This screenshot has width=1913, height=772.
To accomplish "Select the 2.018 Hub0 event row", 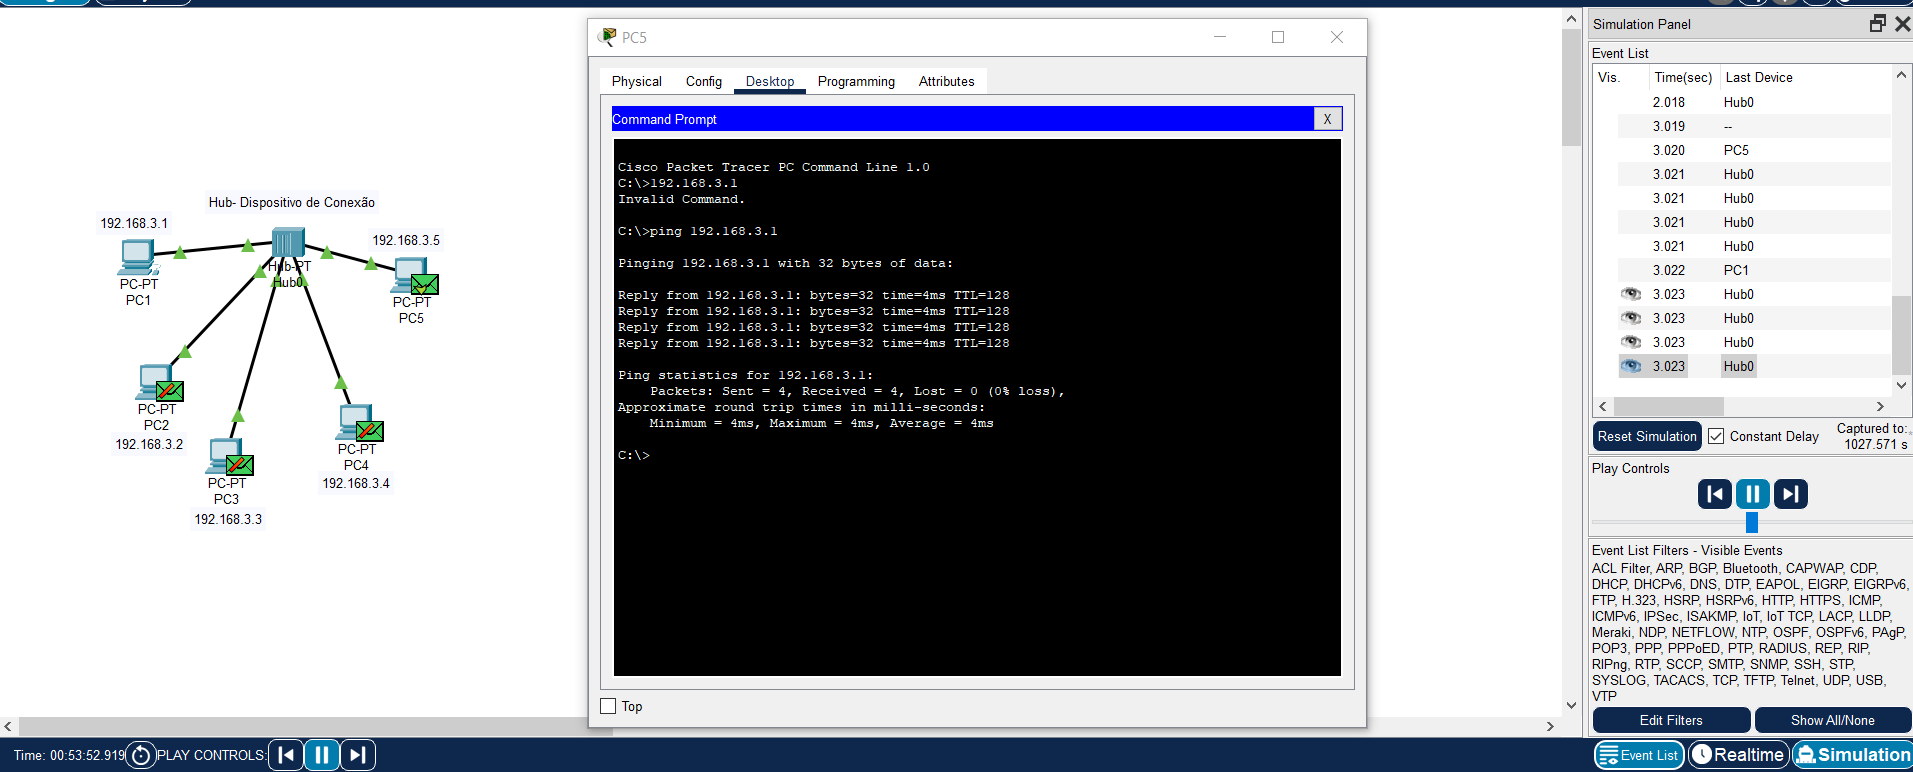I will (1755, 102).
